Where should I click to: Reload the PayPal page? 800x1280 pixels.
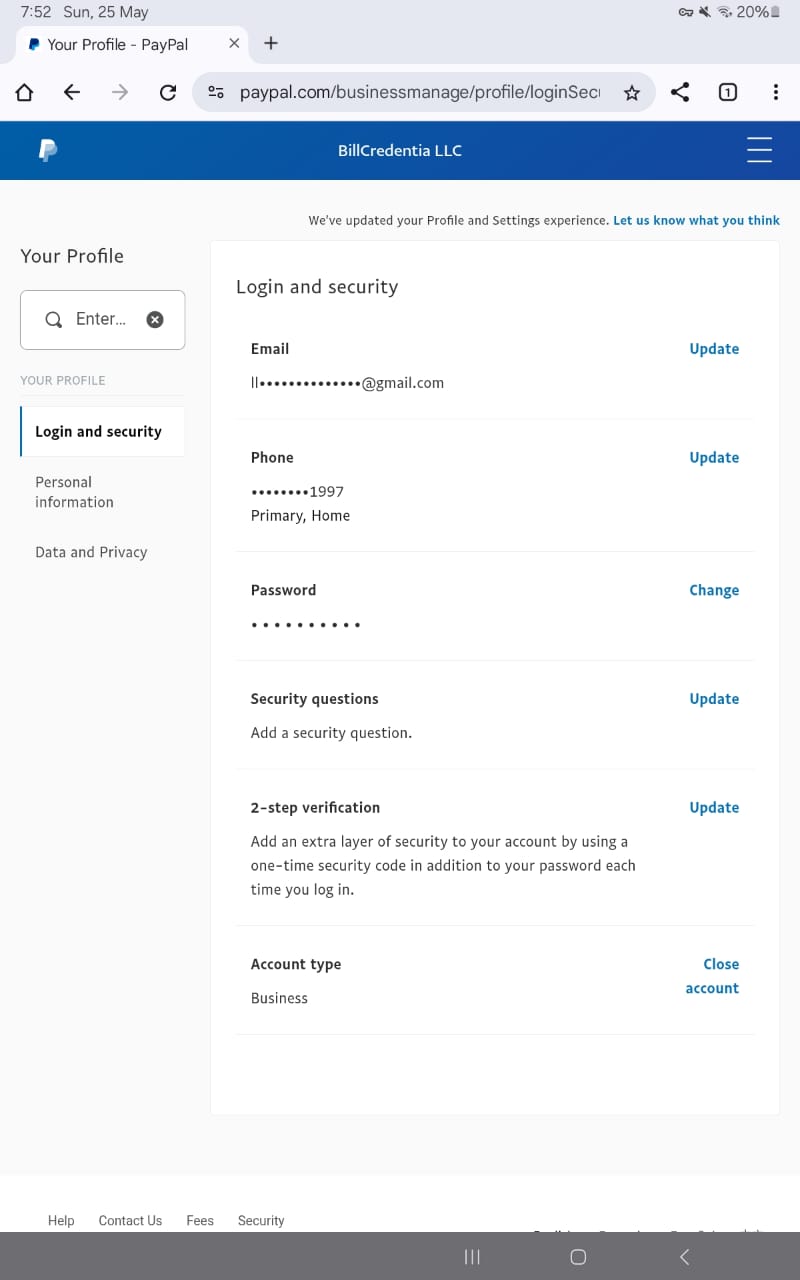168,93
